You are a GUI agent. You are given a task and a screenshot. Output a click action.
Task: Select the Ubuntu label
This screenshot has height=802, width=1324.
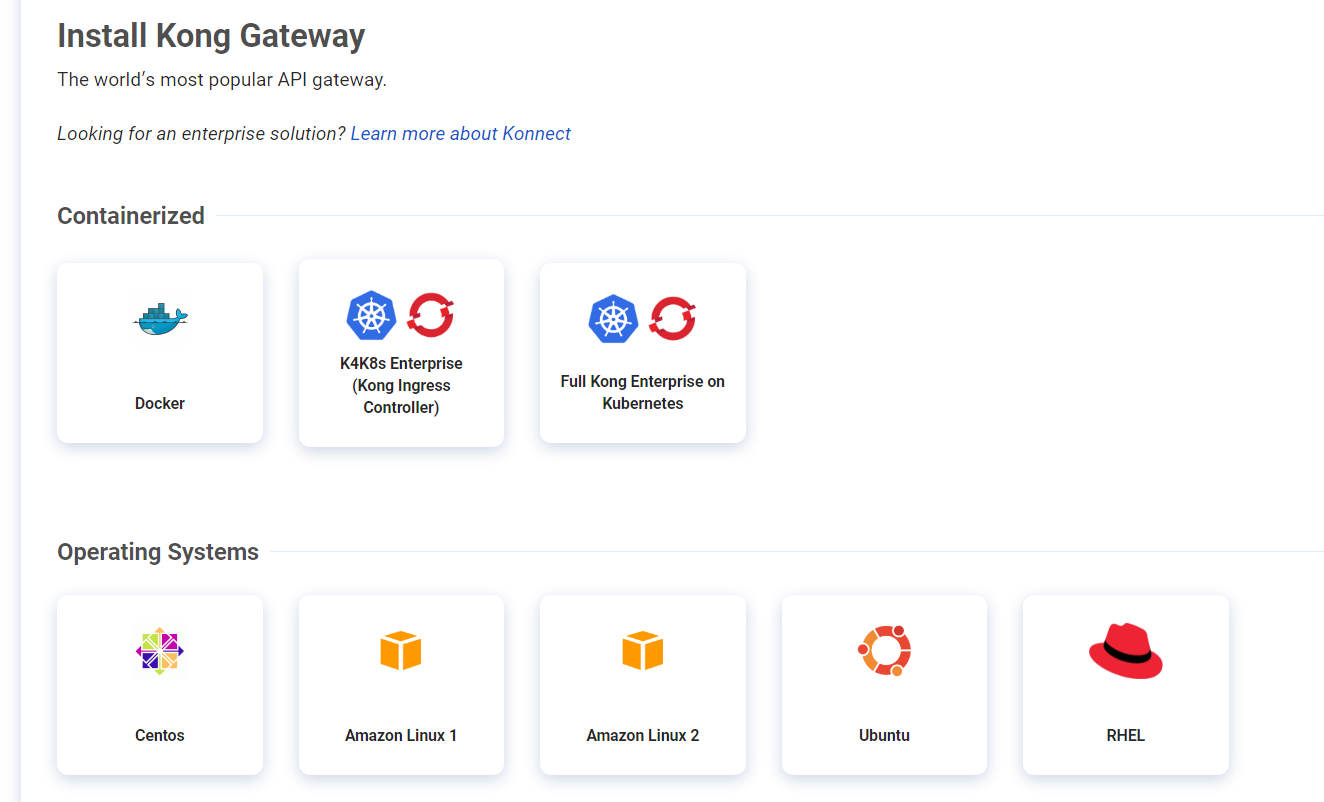884,735
